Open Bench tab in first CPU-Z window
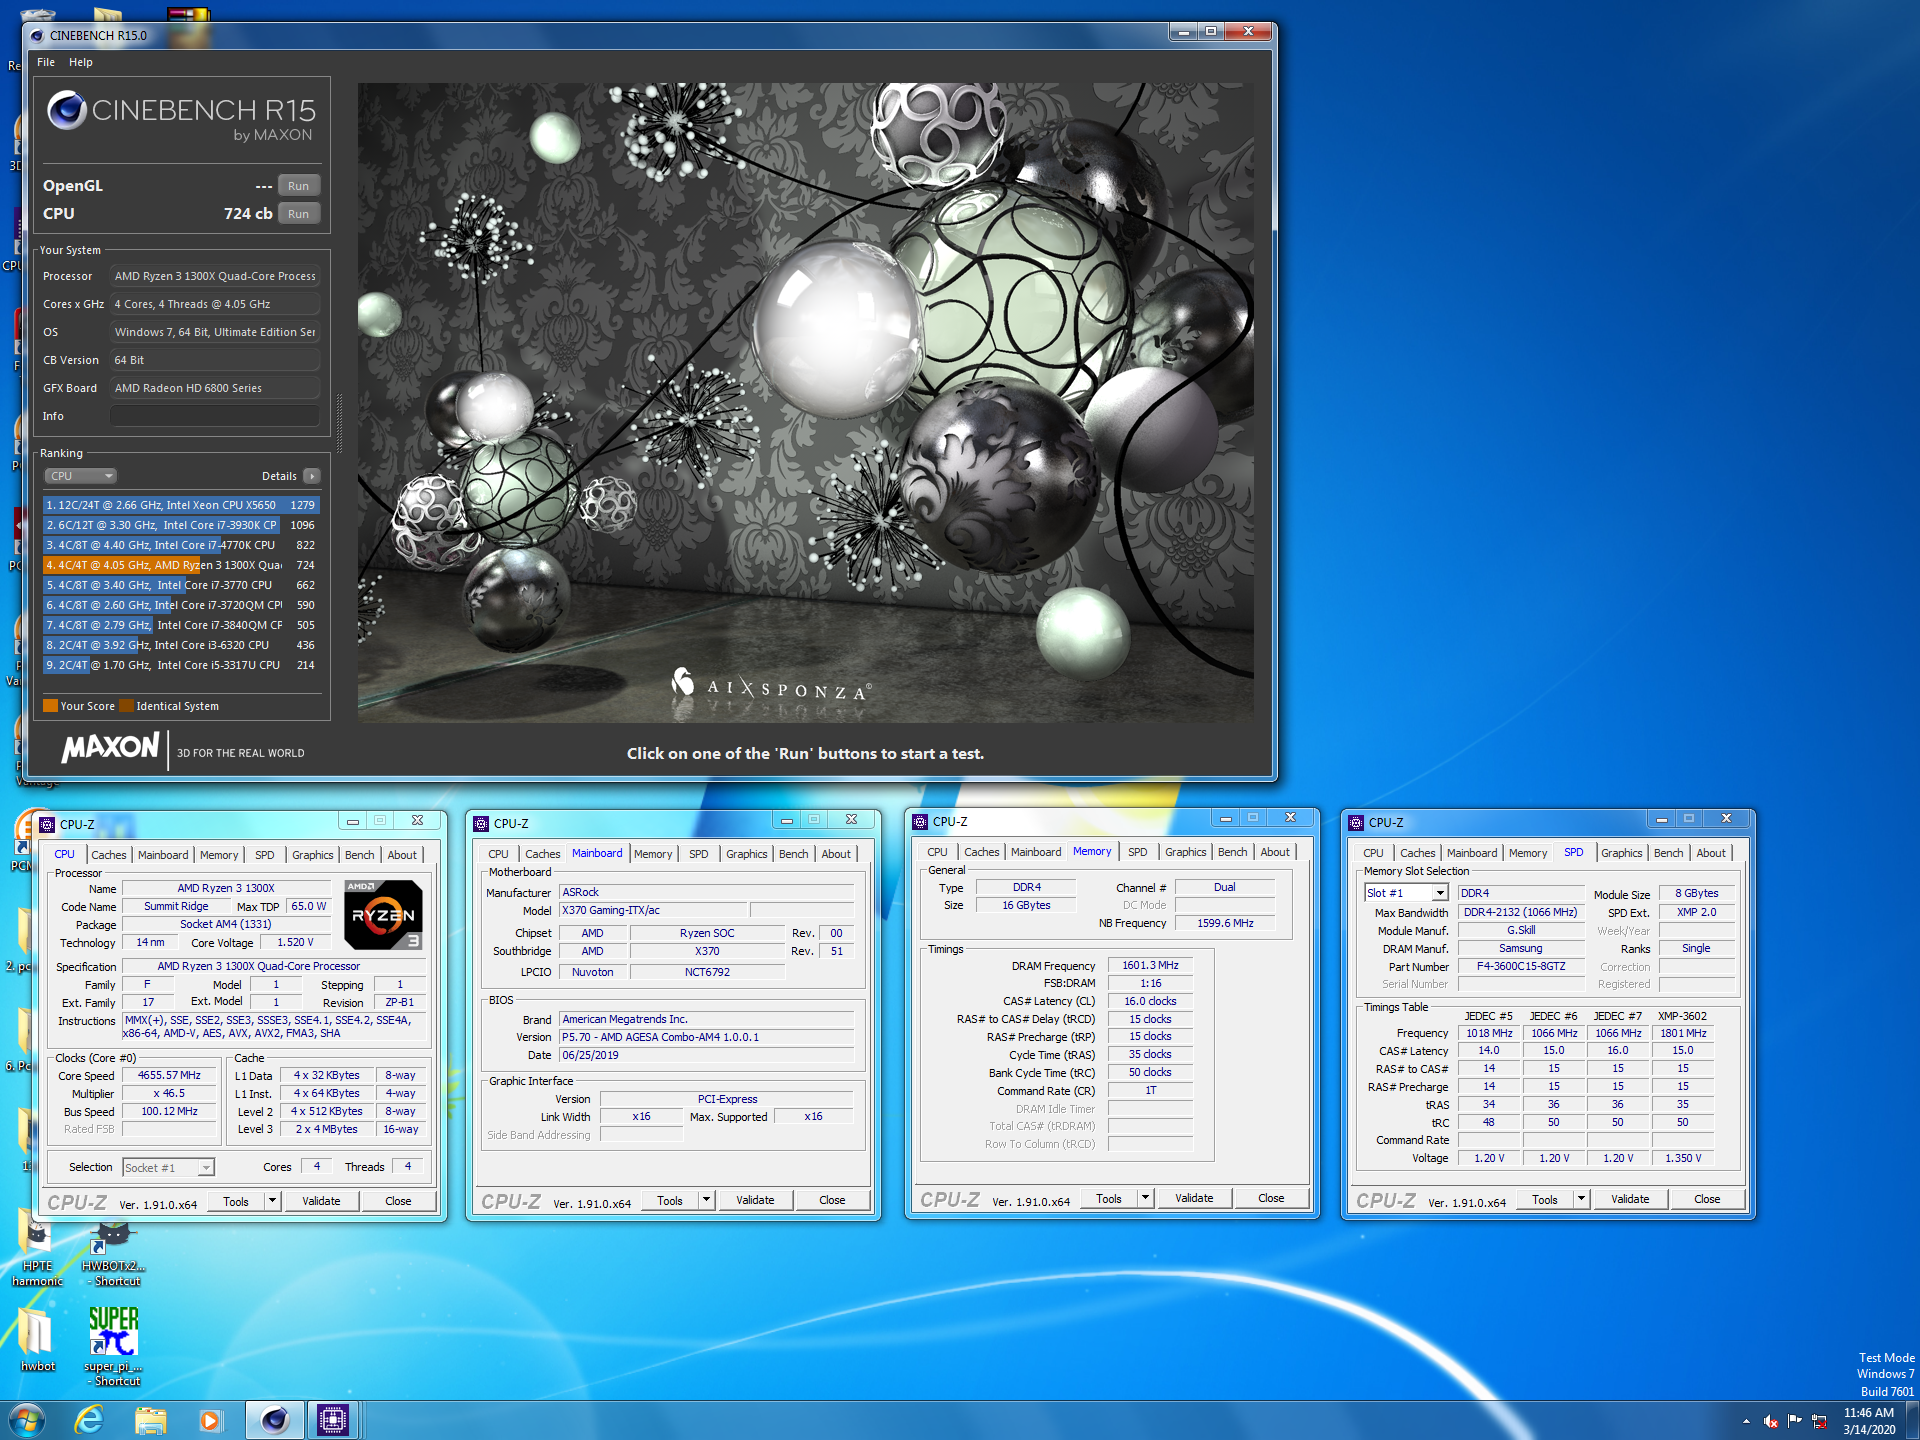 pyautogui.click(x=360, y=855)
